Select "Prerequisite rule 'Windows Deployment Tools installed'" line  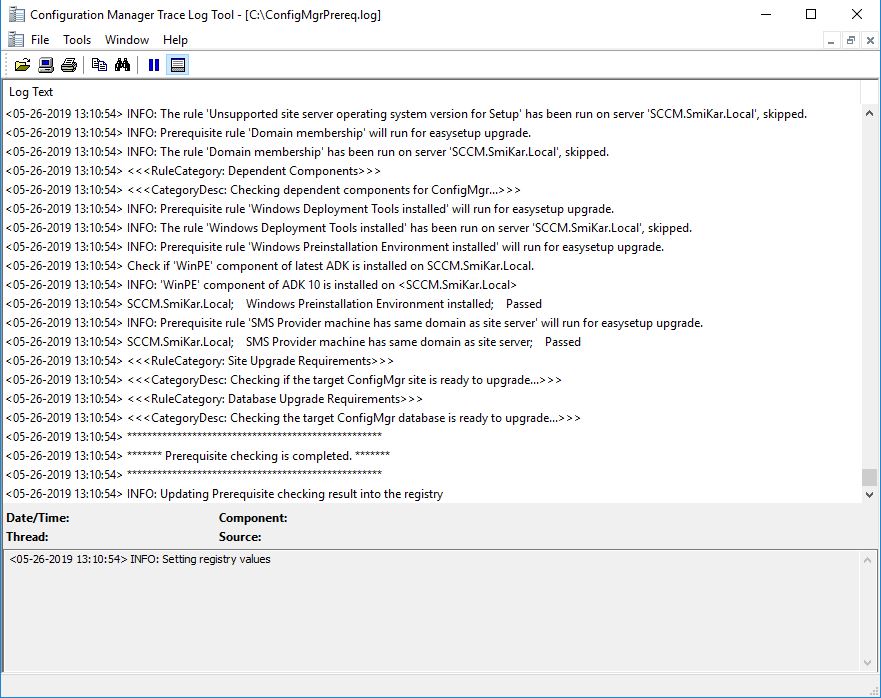(431, 209)
